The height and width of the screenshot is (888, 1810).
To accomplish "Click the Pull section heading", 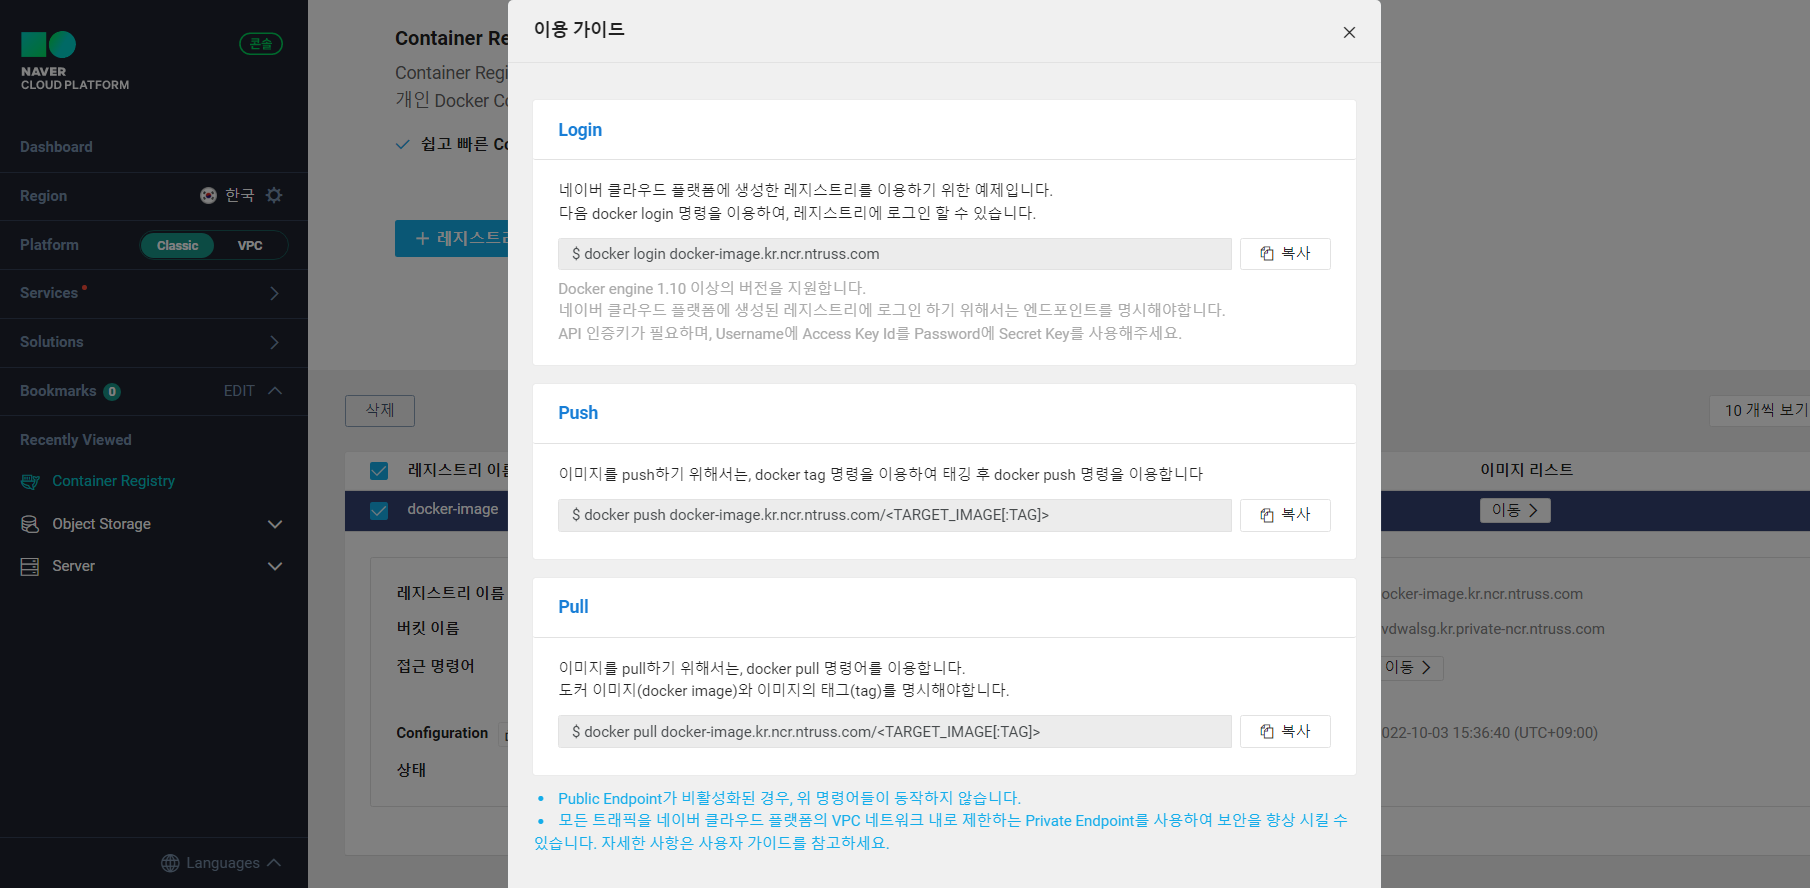I will click(x=573, y=607).
